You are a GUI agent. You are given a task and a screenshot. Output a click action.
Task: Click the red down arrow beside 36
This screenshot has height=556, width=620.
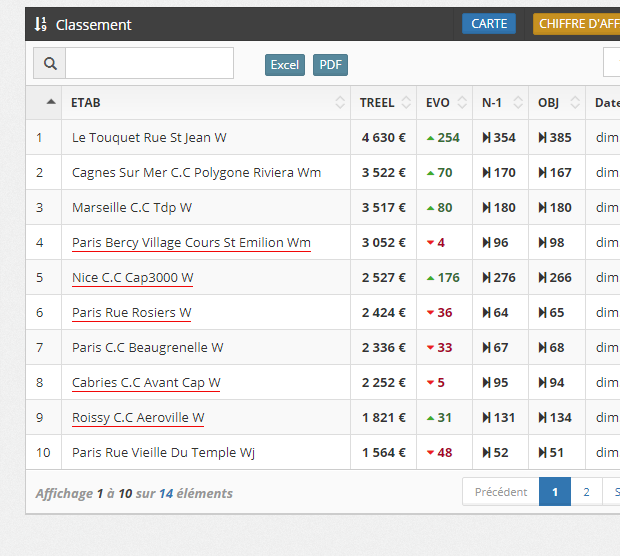click(x=431, y=313)
